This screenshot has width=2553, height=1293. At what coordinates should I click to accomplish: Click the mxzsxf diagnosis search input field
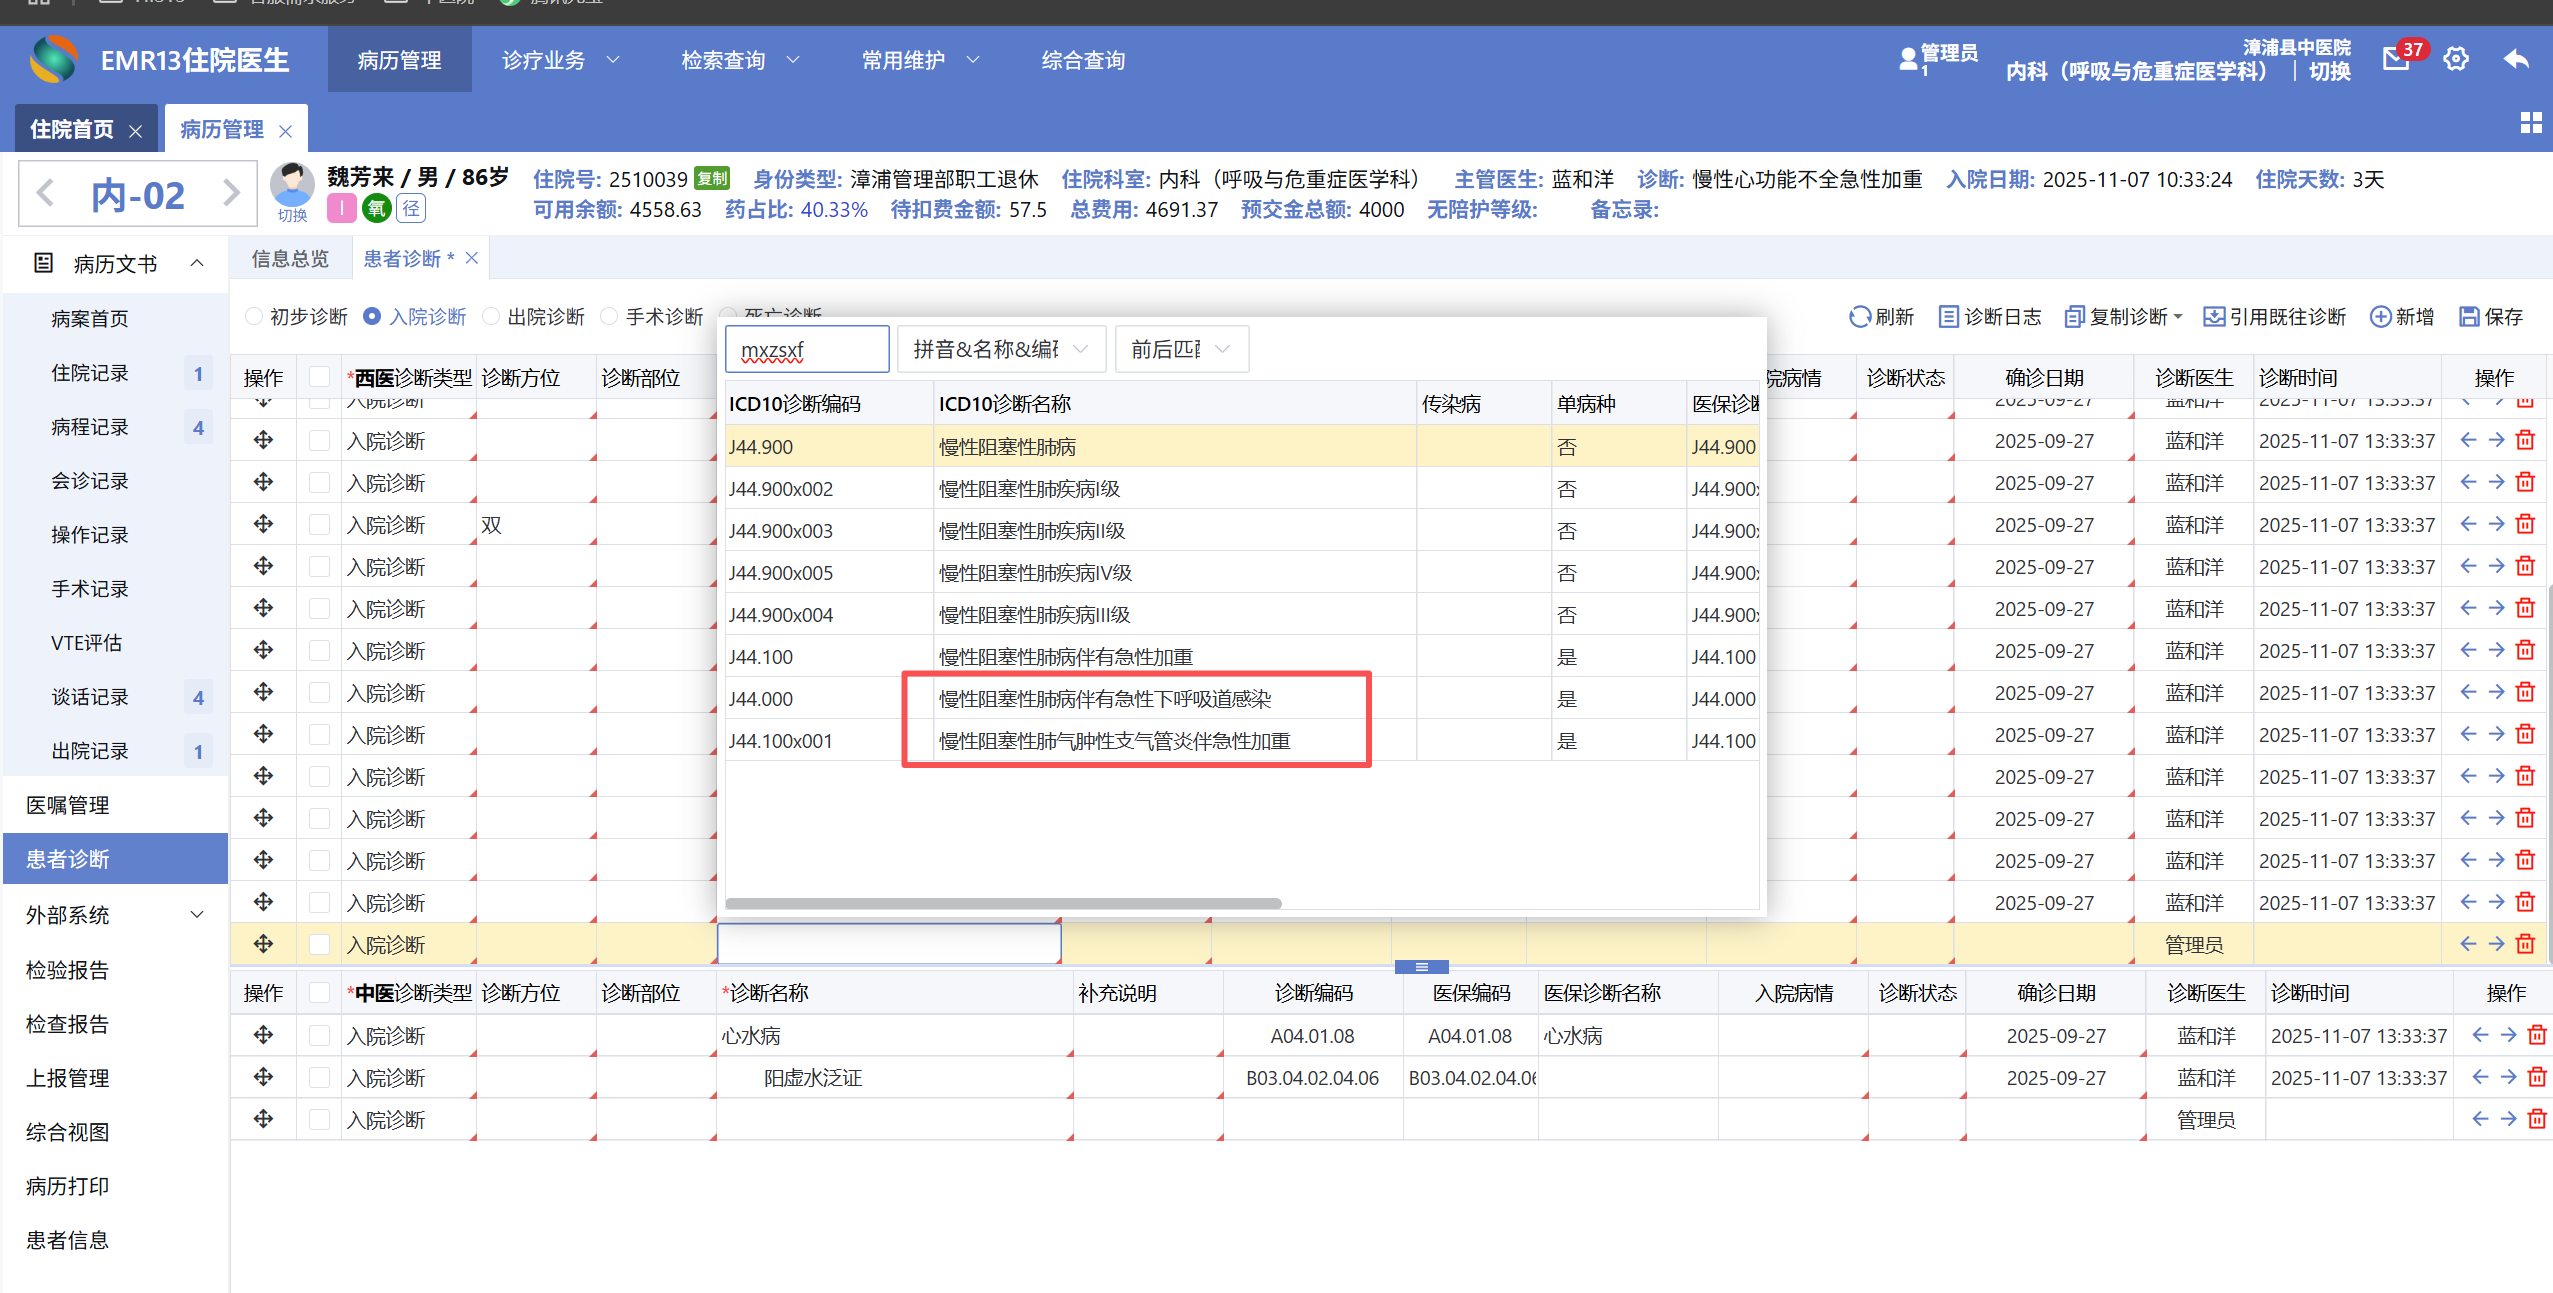[807, 349]
